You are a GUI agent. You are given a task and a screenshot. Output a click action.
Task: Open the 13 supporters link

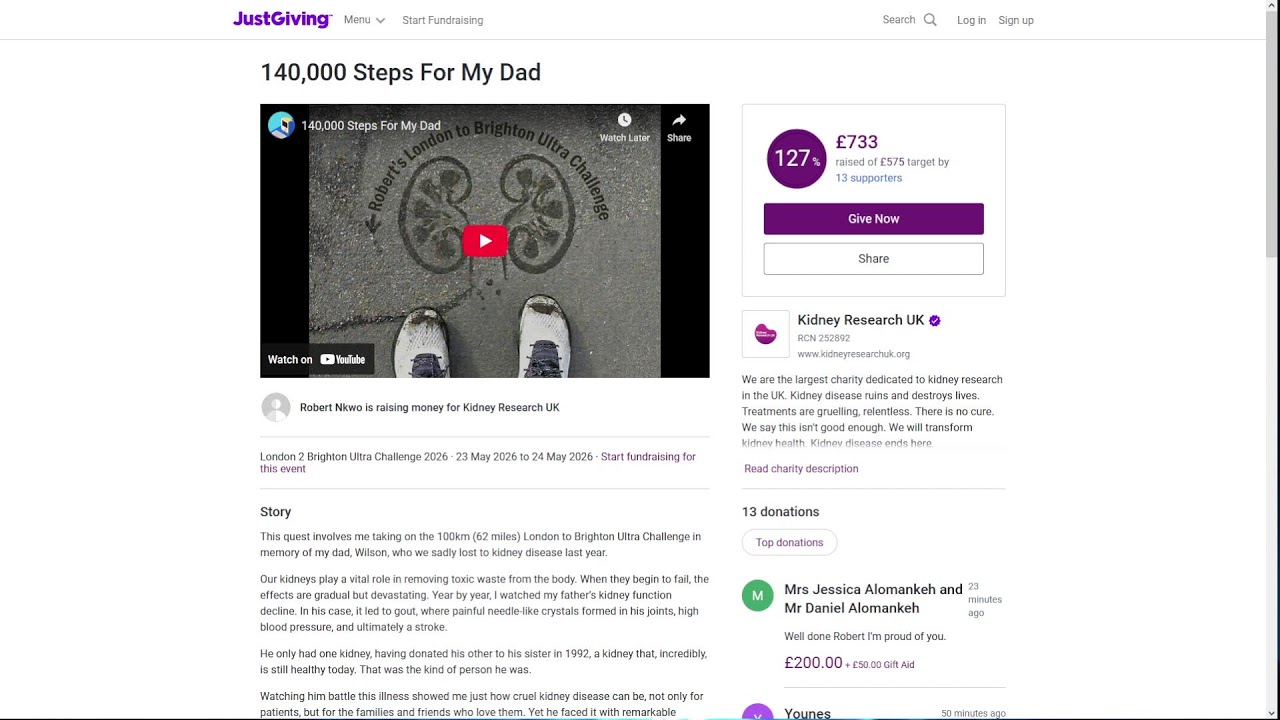pos(869,178)
